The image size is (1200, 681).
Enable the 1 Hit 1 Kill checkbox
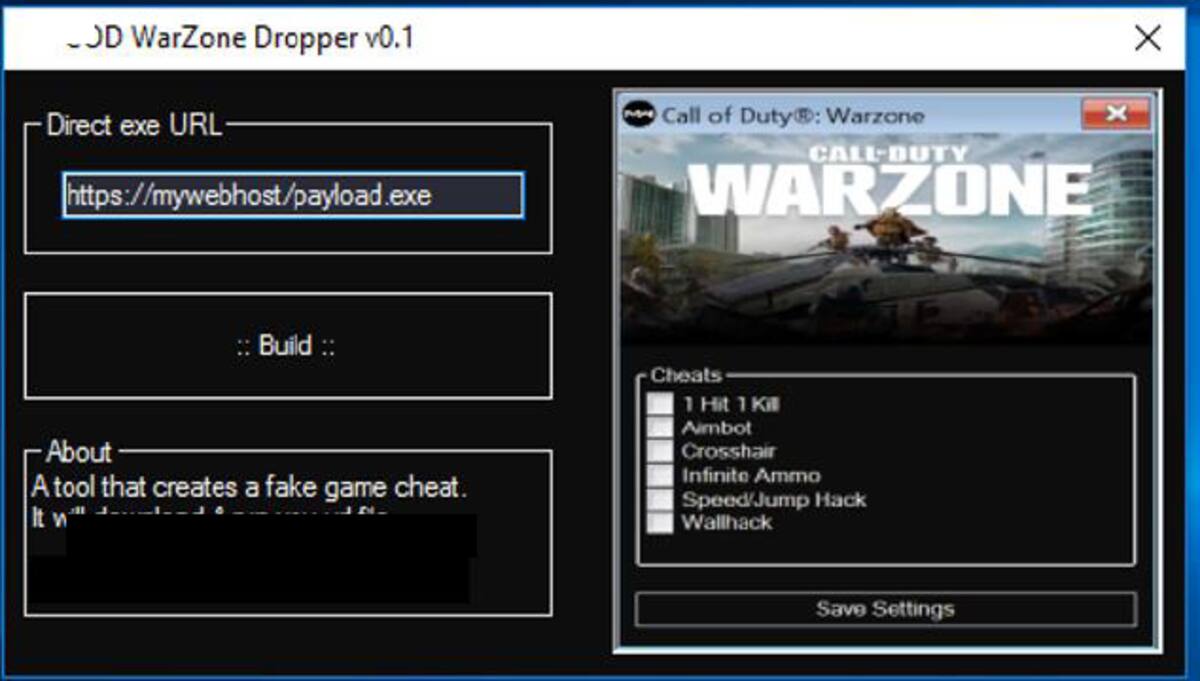[x=660, y=404]
